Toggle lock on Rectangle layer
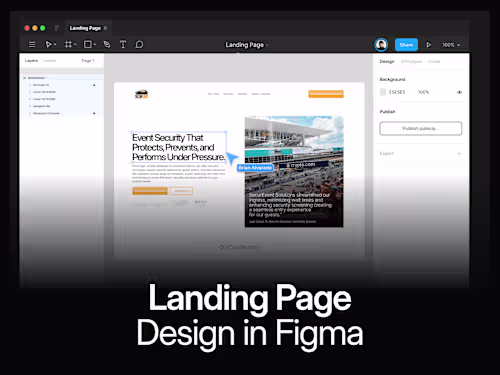The width and height of the screenshot is (500, 375). [94, 85]
